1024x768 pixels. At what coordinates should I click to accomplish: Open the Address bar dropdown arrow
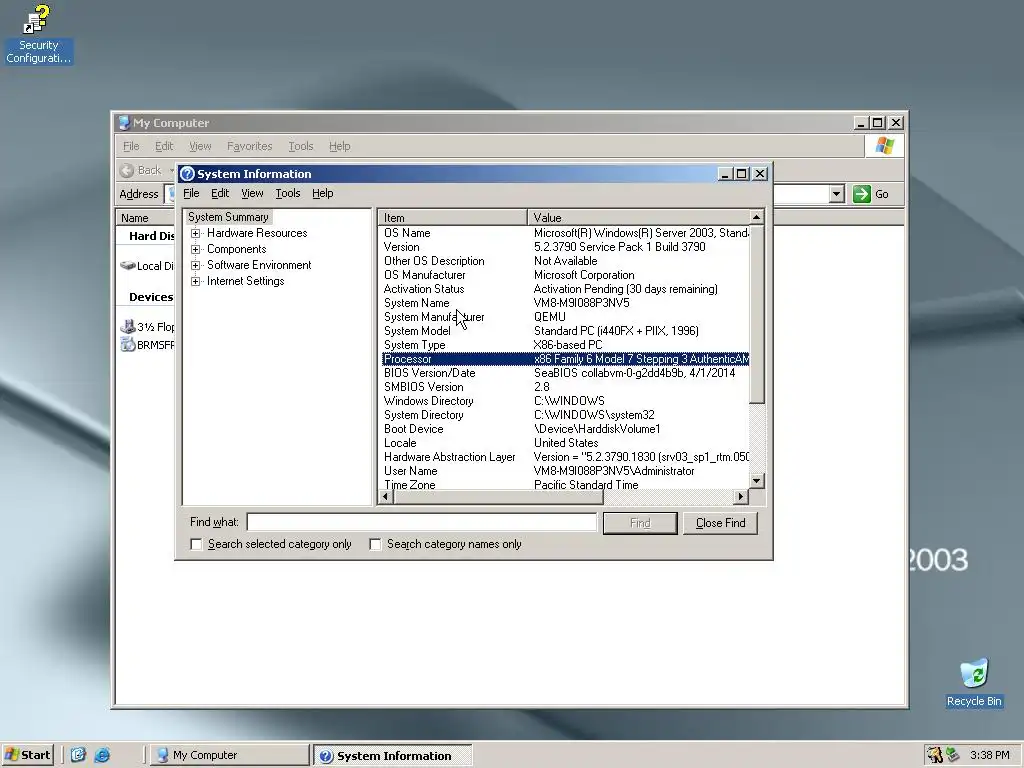(x=837, y=194)
